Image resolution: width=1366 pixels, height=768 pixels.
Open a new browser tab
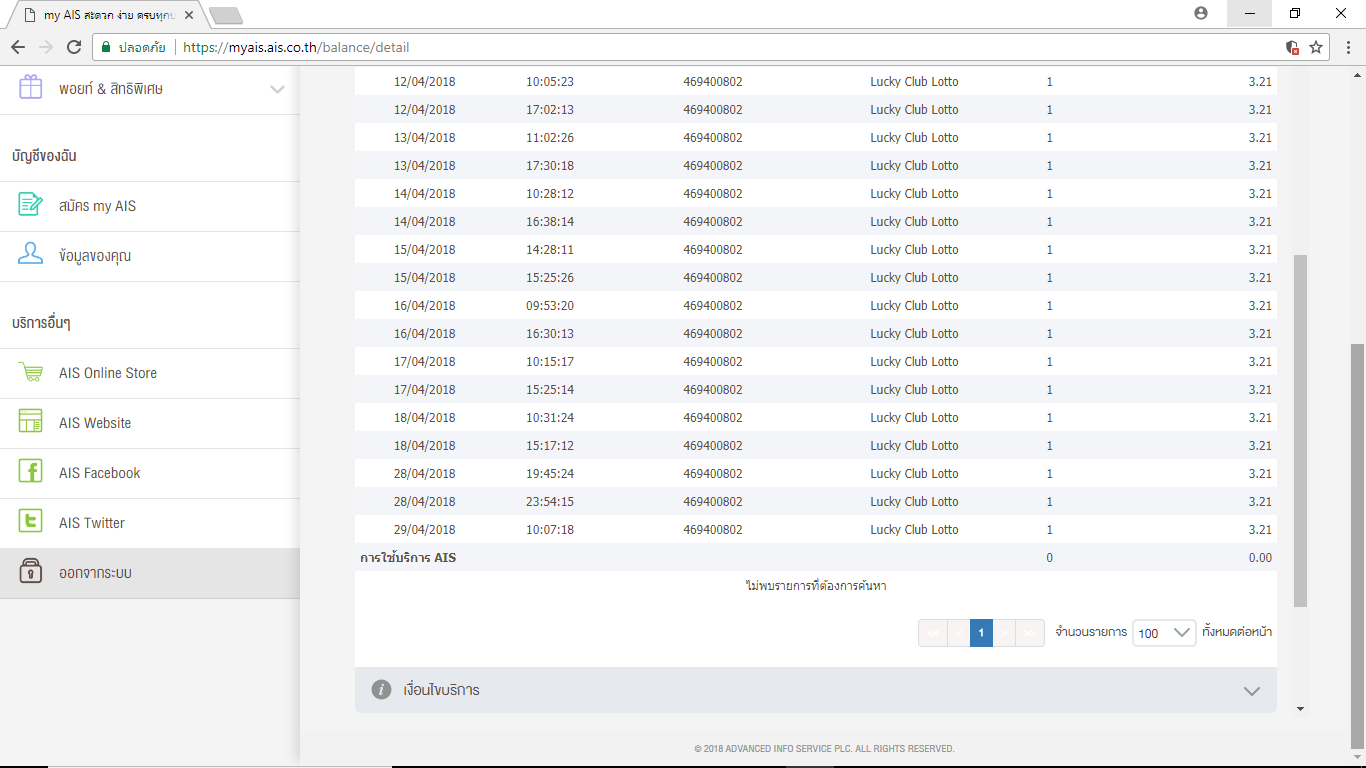click(226, 16)
